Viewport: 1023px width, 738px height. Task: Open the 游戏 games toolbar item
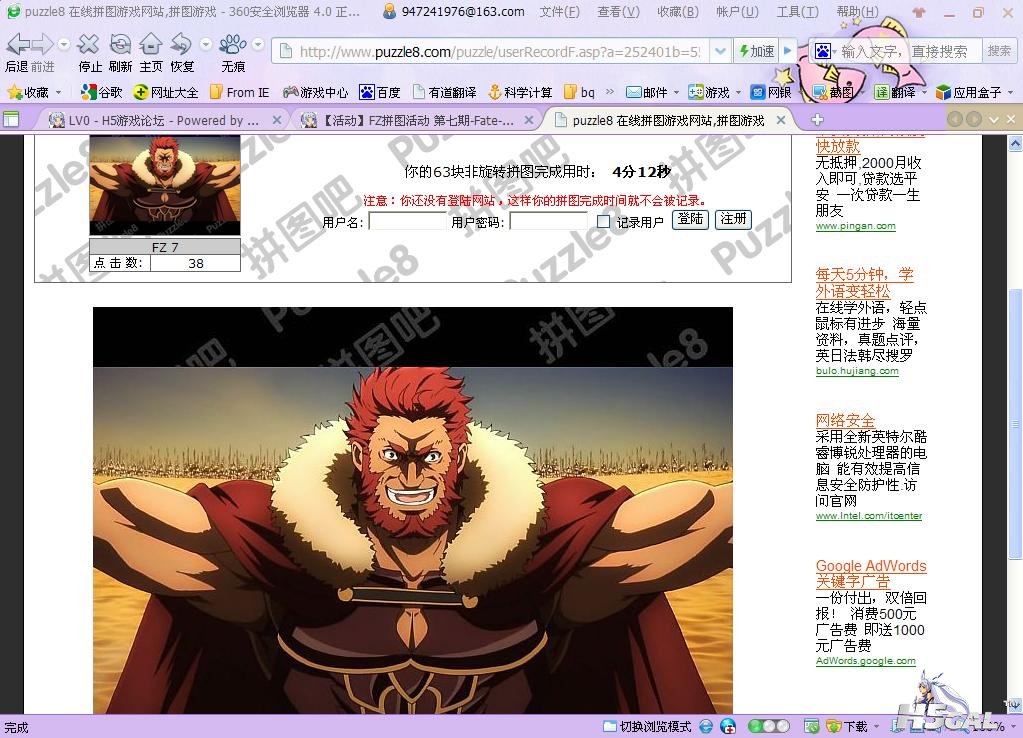[x=709, y=93]
